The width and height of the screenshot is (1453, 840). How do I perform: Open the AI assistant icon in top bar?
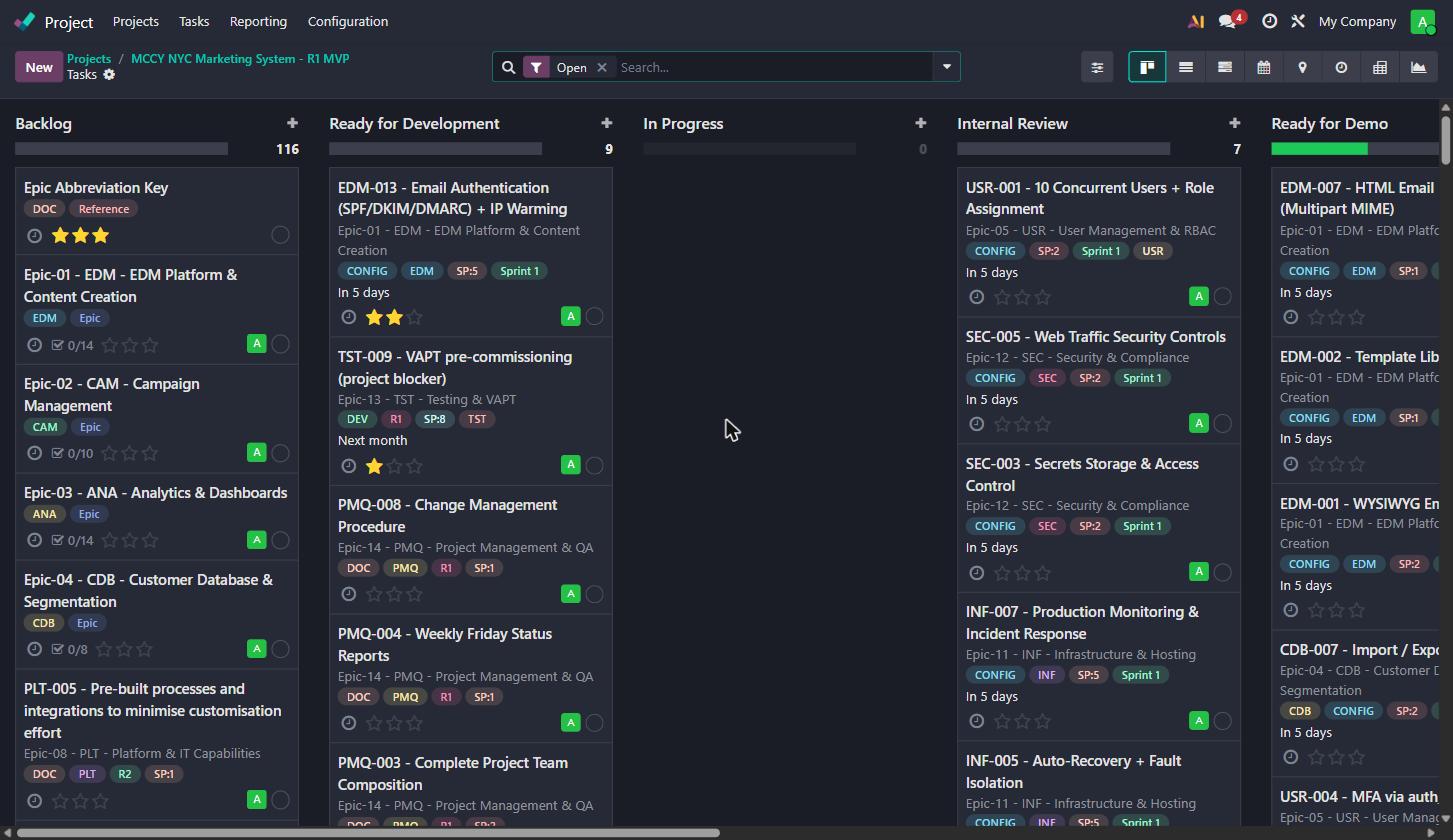tap(1195, 21)
